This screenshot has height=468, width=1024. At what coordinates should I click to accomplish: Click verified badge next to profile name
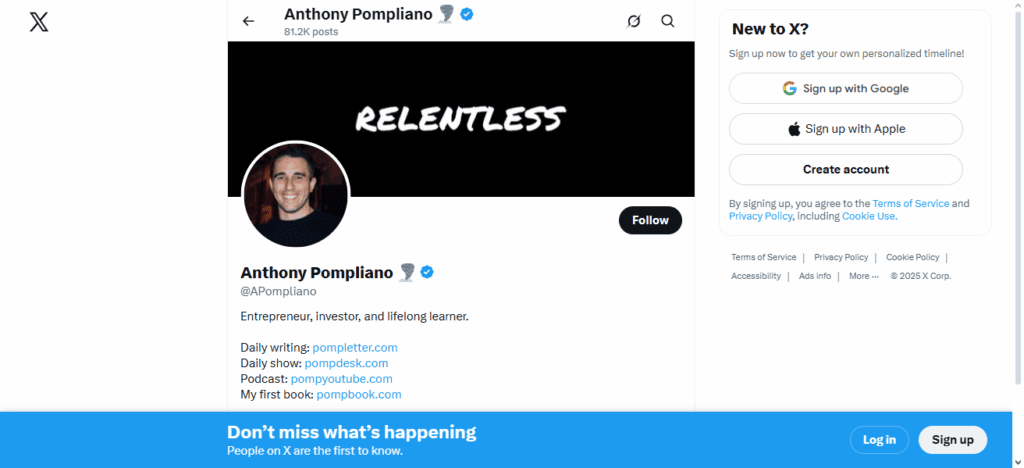tap(426, 272)
